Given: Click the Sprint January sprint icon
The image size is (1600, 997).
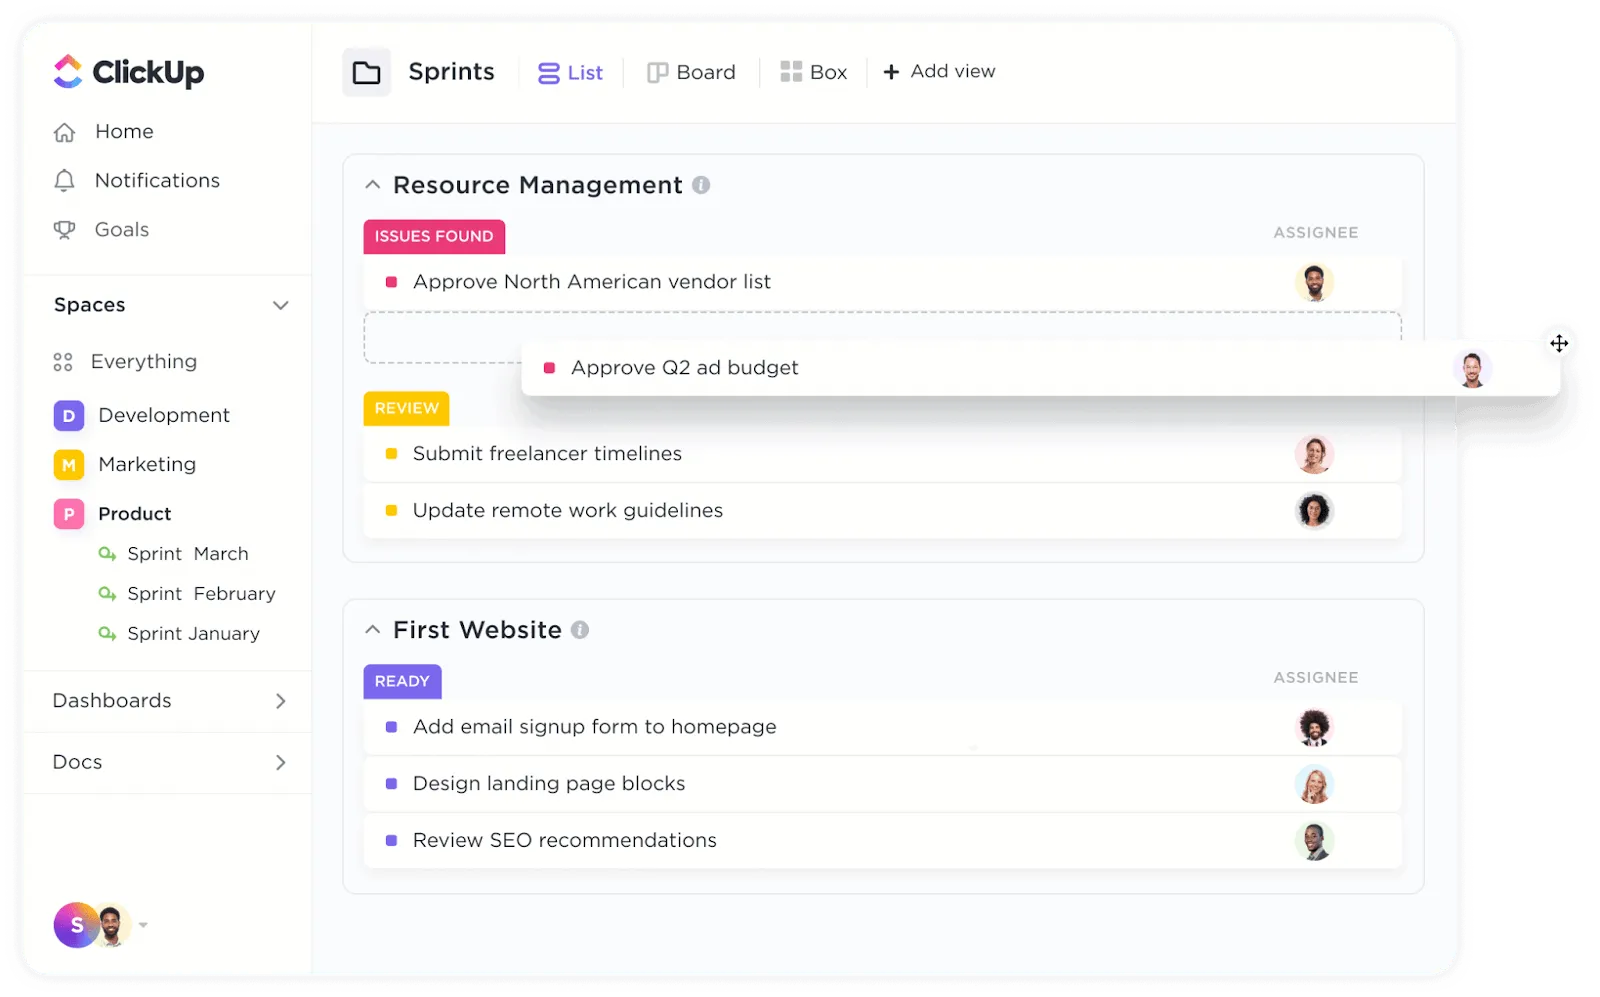Looking at the screenshot, I should point(107,634).
